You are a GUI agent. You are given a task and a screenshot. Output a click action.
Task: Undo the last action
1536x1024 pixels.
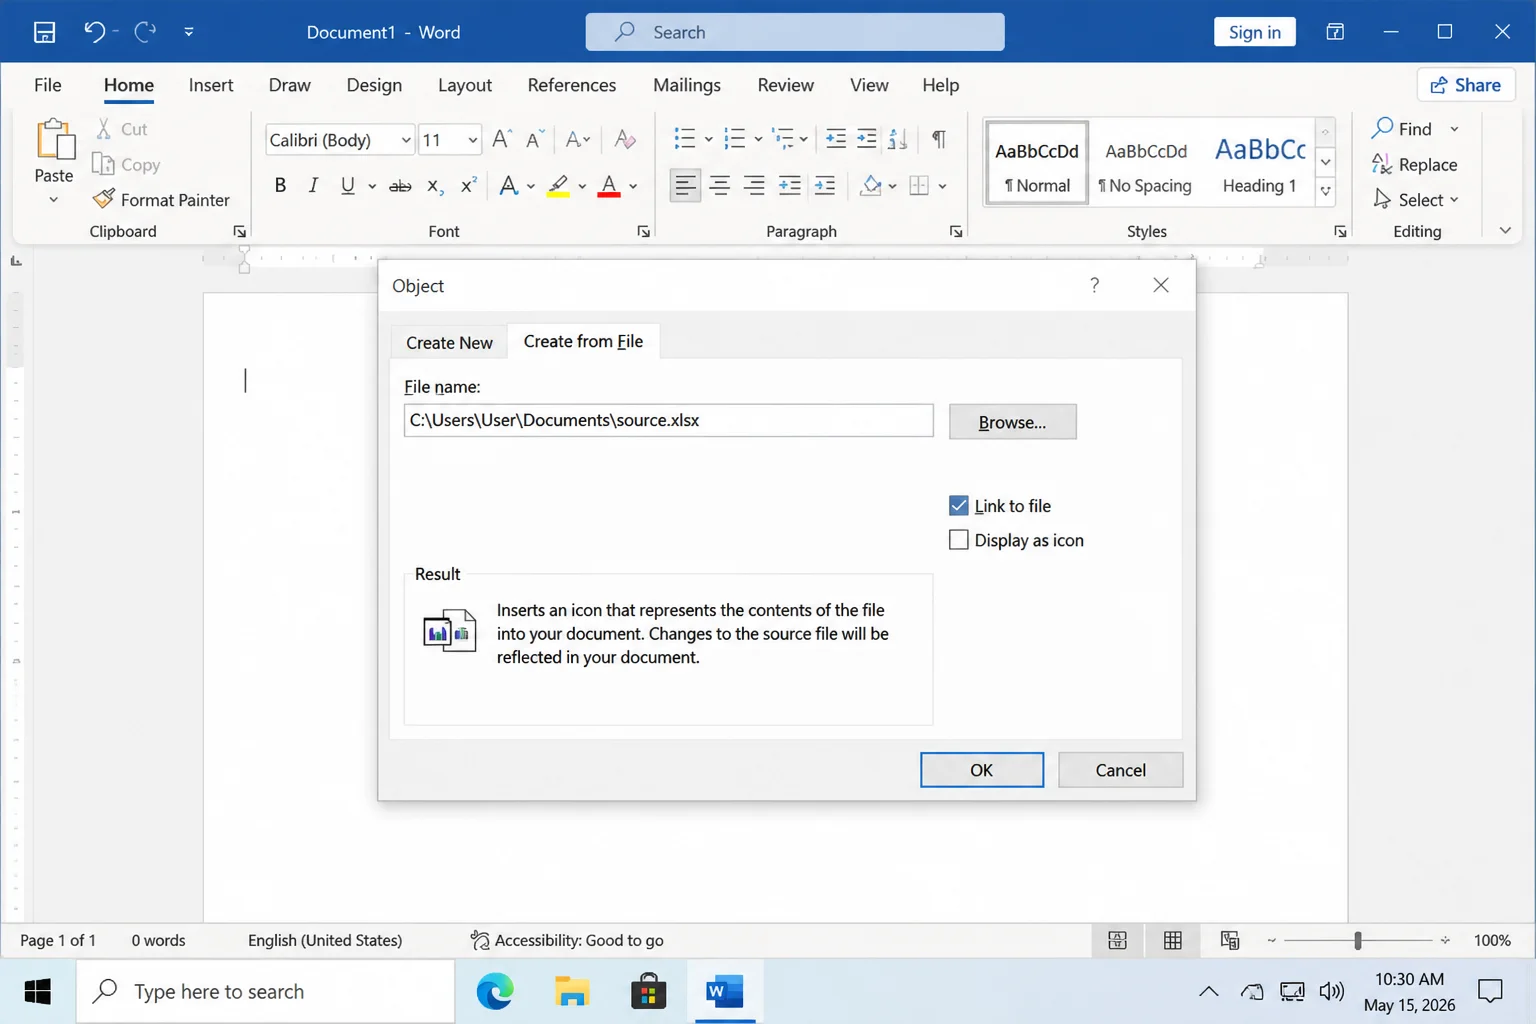94,32
